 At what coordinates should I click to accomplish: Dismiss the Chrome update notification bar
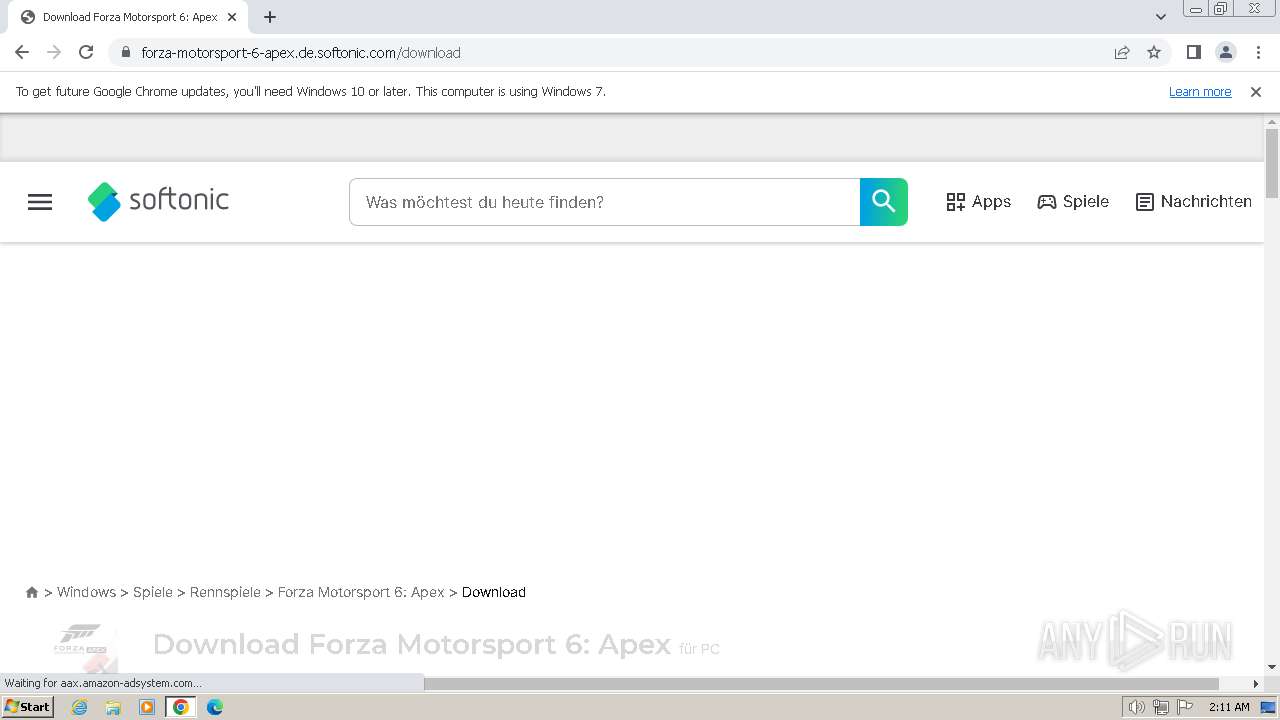[x=1256, y=91]
